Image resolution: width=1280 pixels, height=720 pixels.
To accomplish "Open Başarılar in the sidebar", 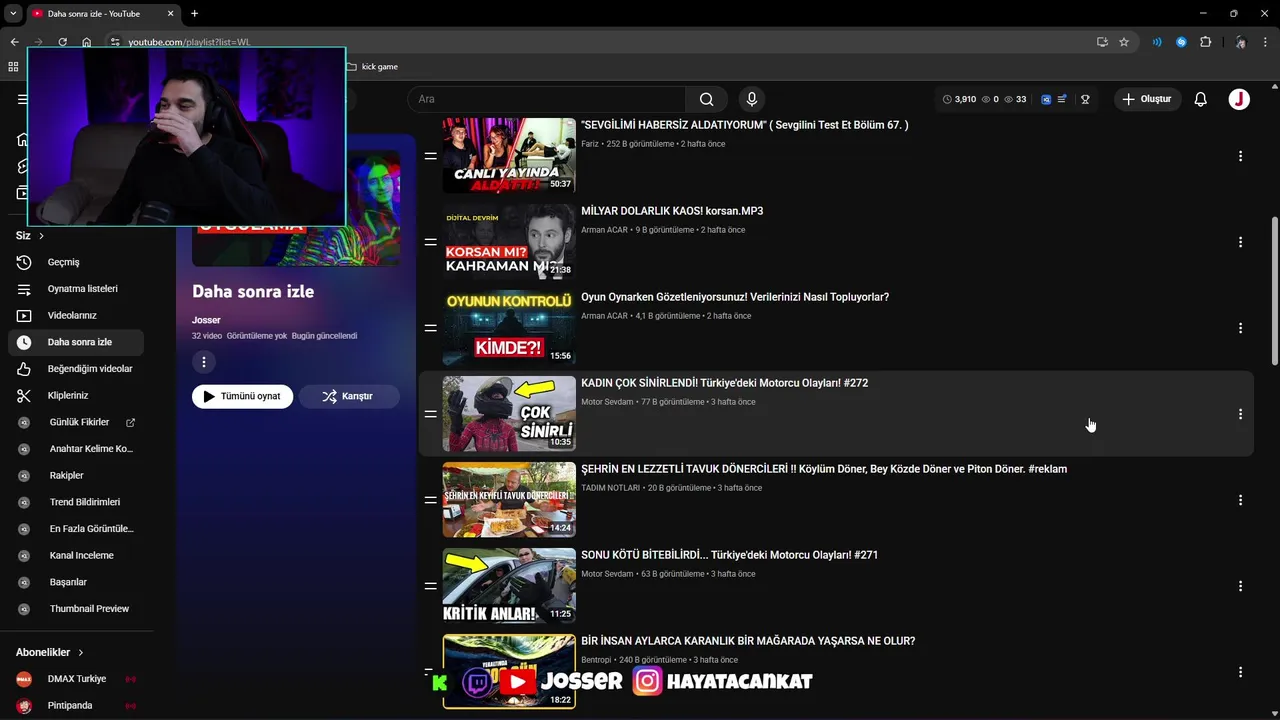I will point(76,582).
